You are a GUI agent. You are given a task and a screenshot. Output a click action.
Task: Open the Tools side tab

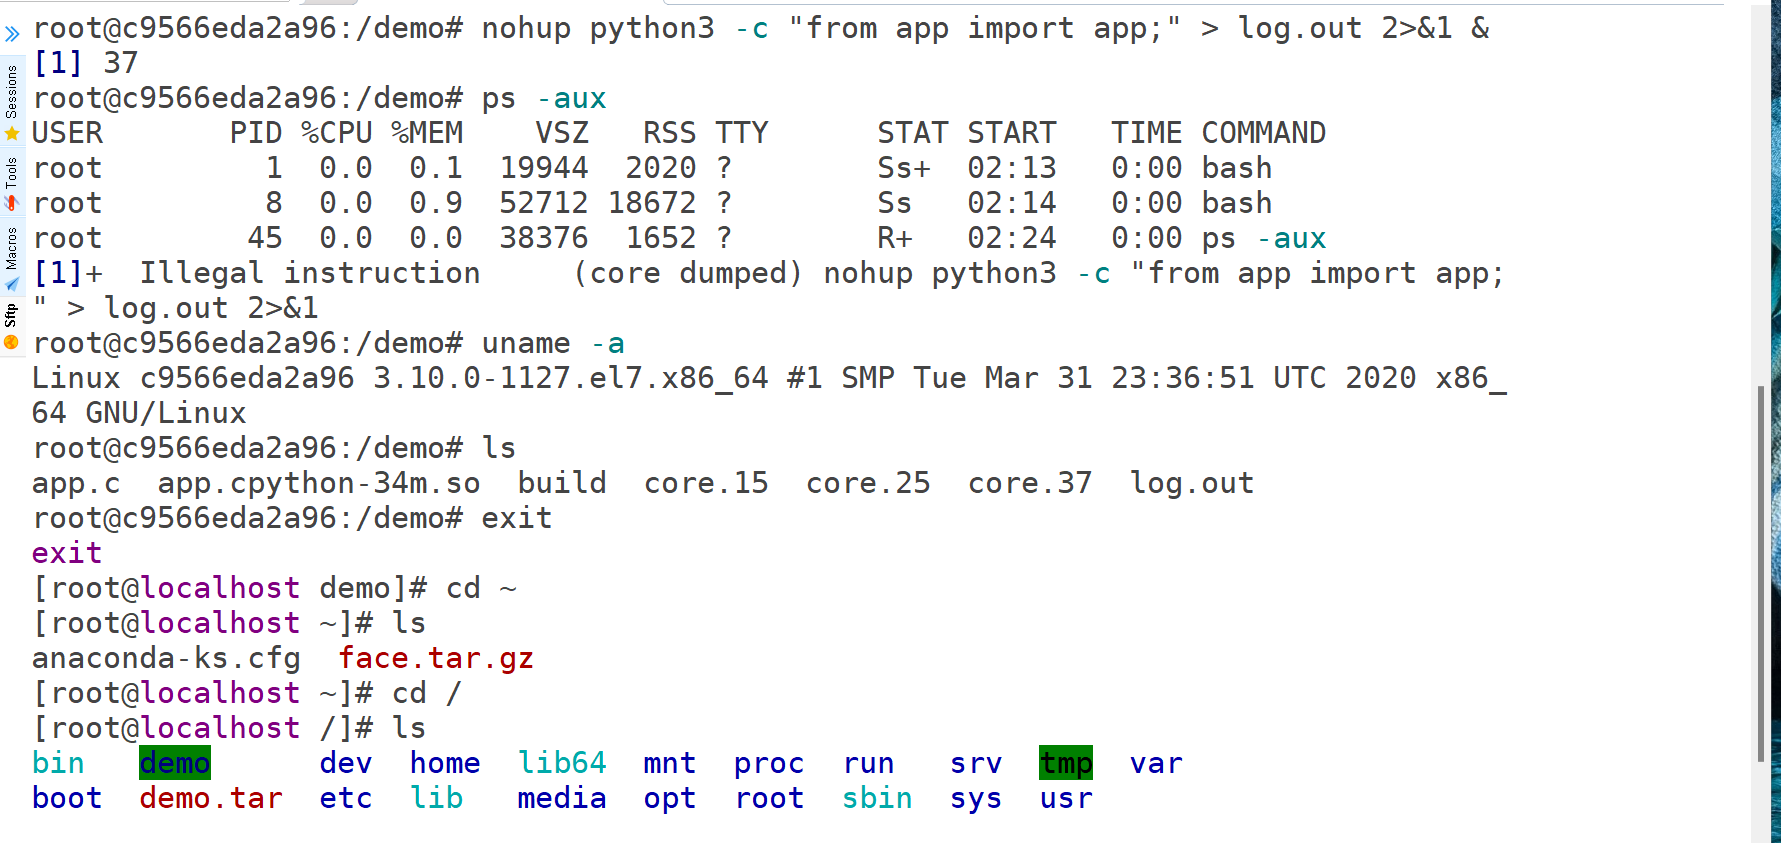[11, 172]
